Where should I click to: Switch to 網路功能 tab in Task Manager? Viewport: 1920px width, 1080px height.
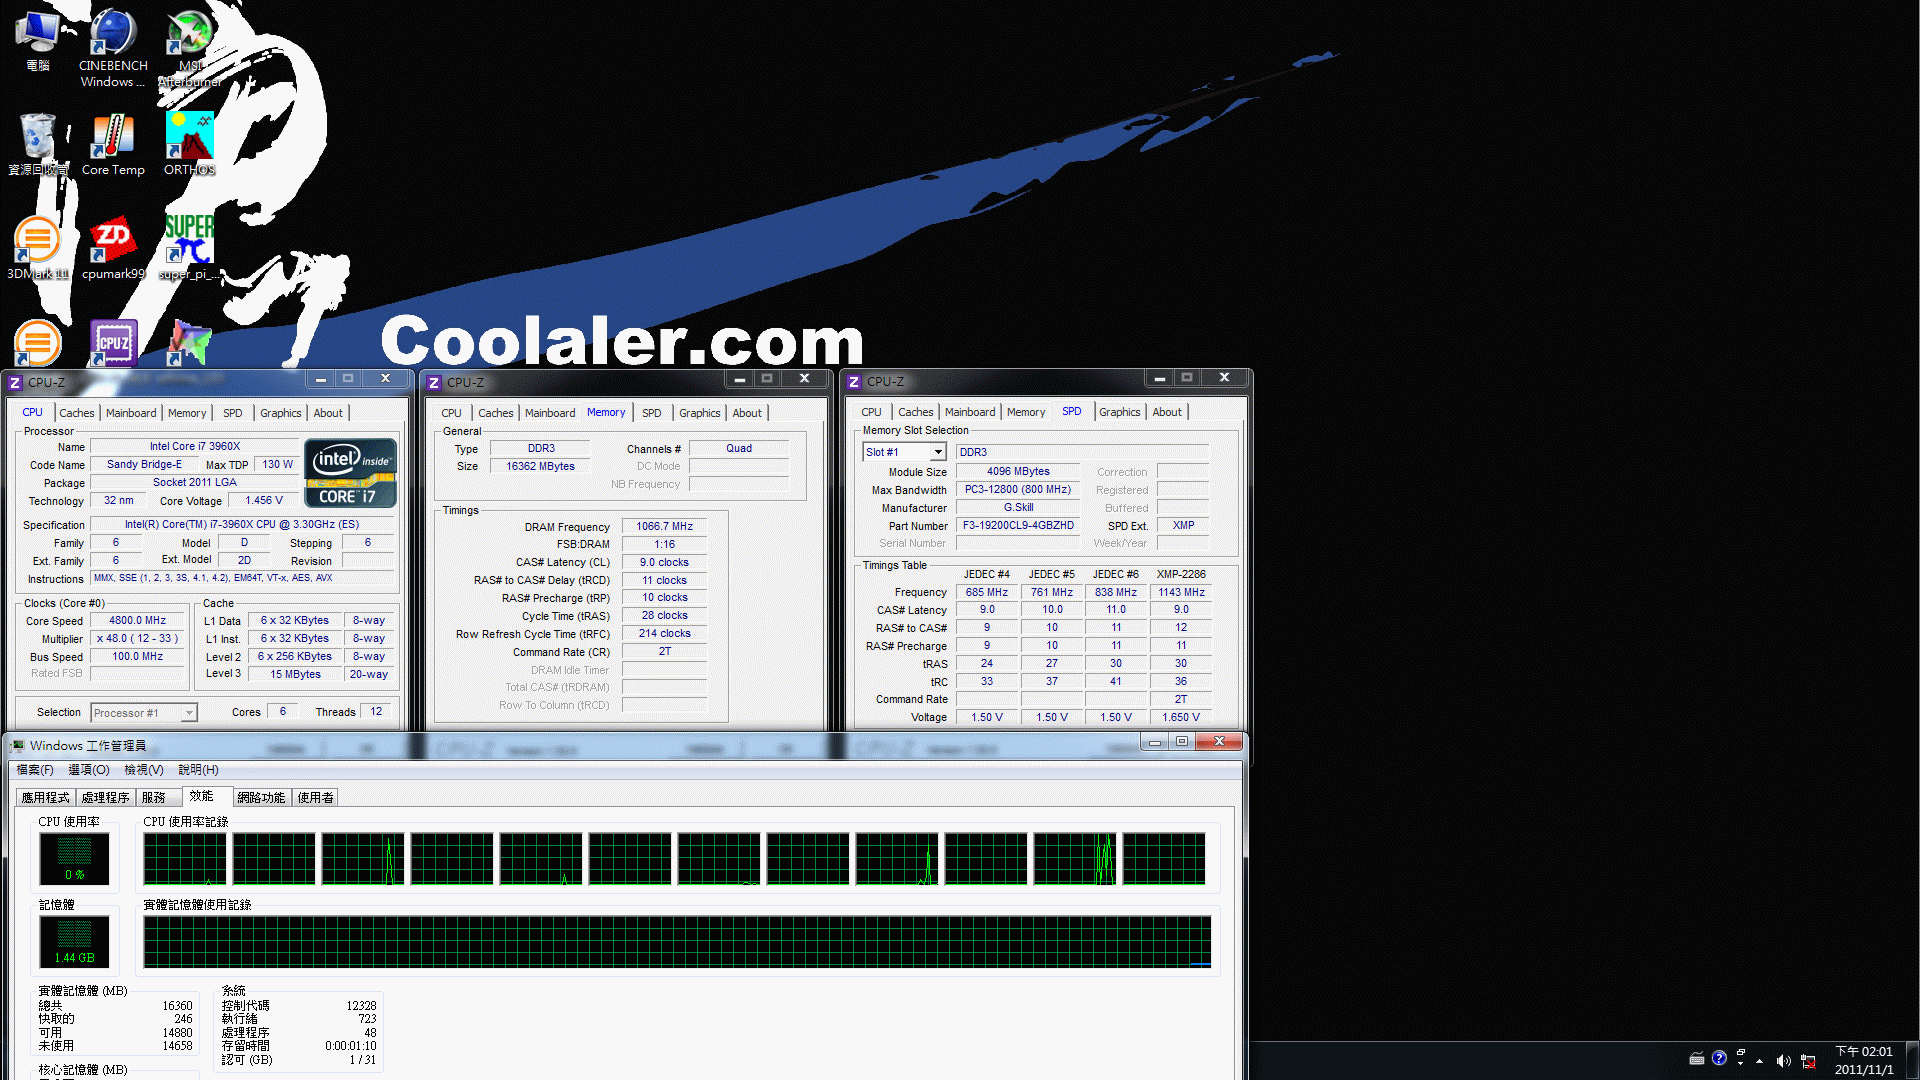261,798
